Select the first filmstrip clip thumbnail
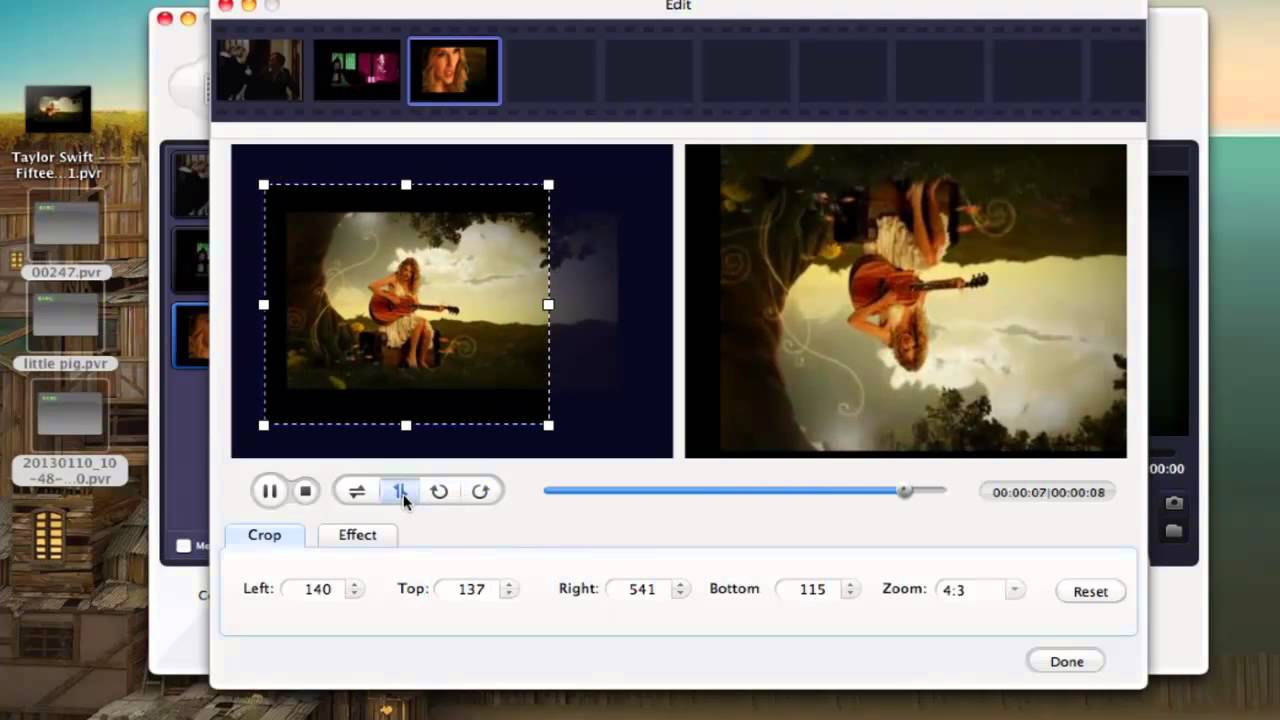Image resolution: width=1280 pixels, height=720 pixels. (259, 70)
